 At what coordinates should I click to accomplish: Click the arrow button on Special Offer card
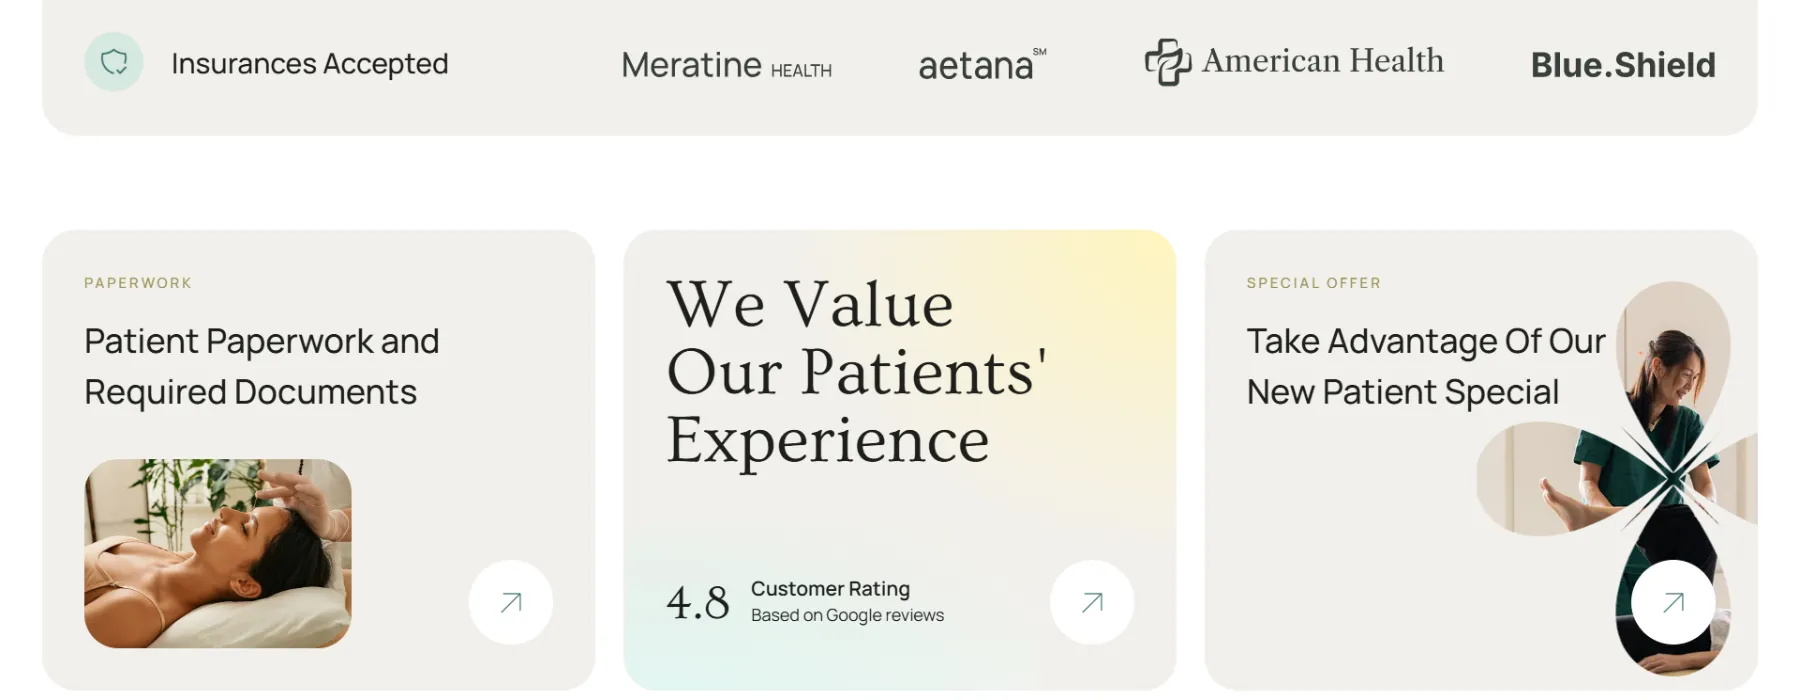[x=1673, y=602]
